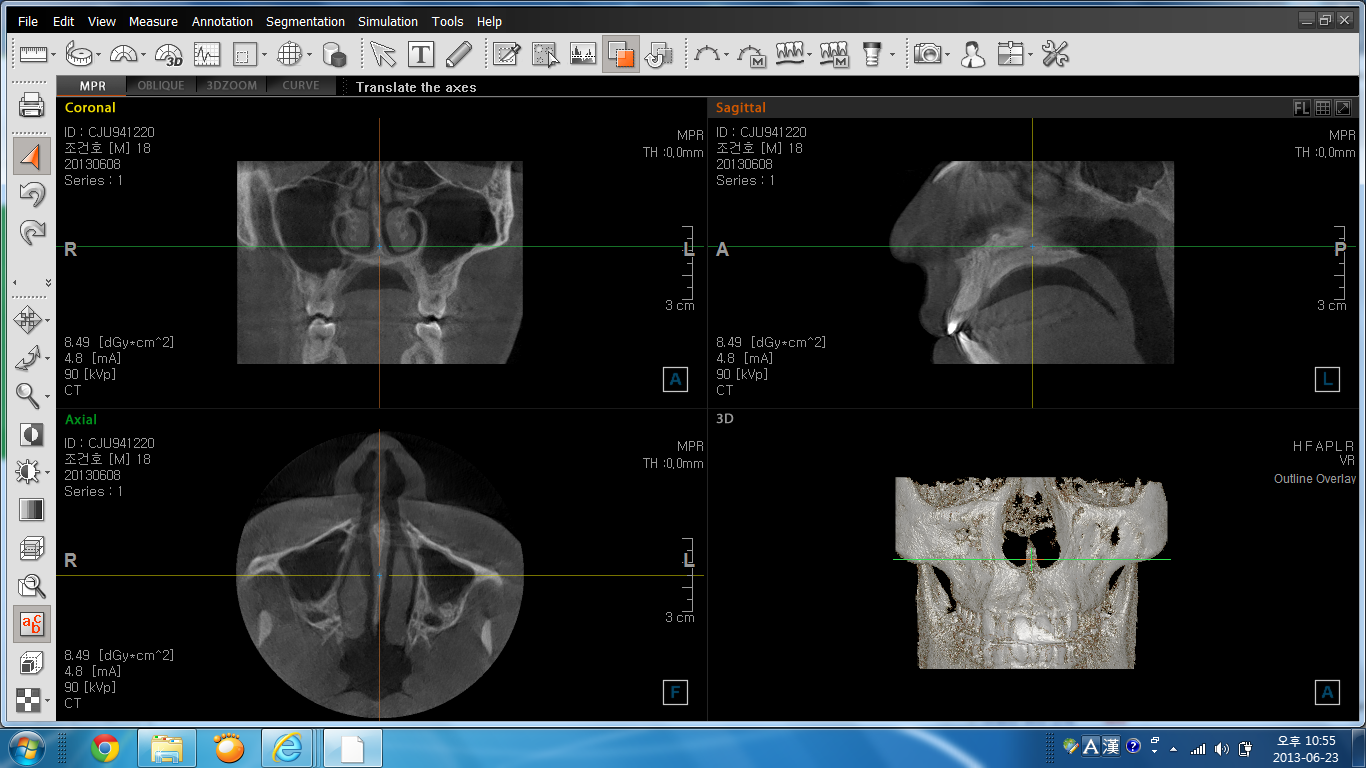Click the FL button in Sagittal view

click(1301, 108)
